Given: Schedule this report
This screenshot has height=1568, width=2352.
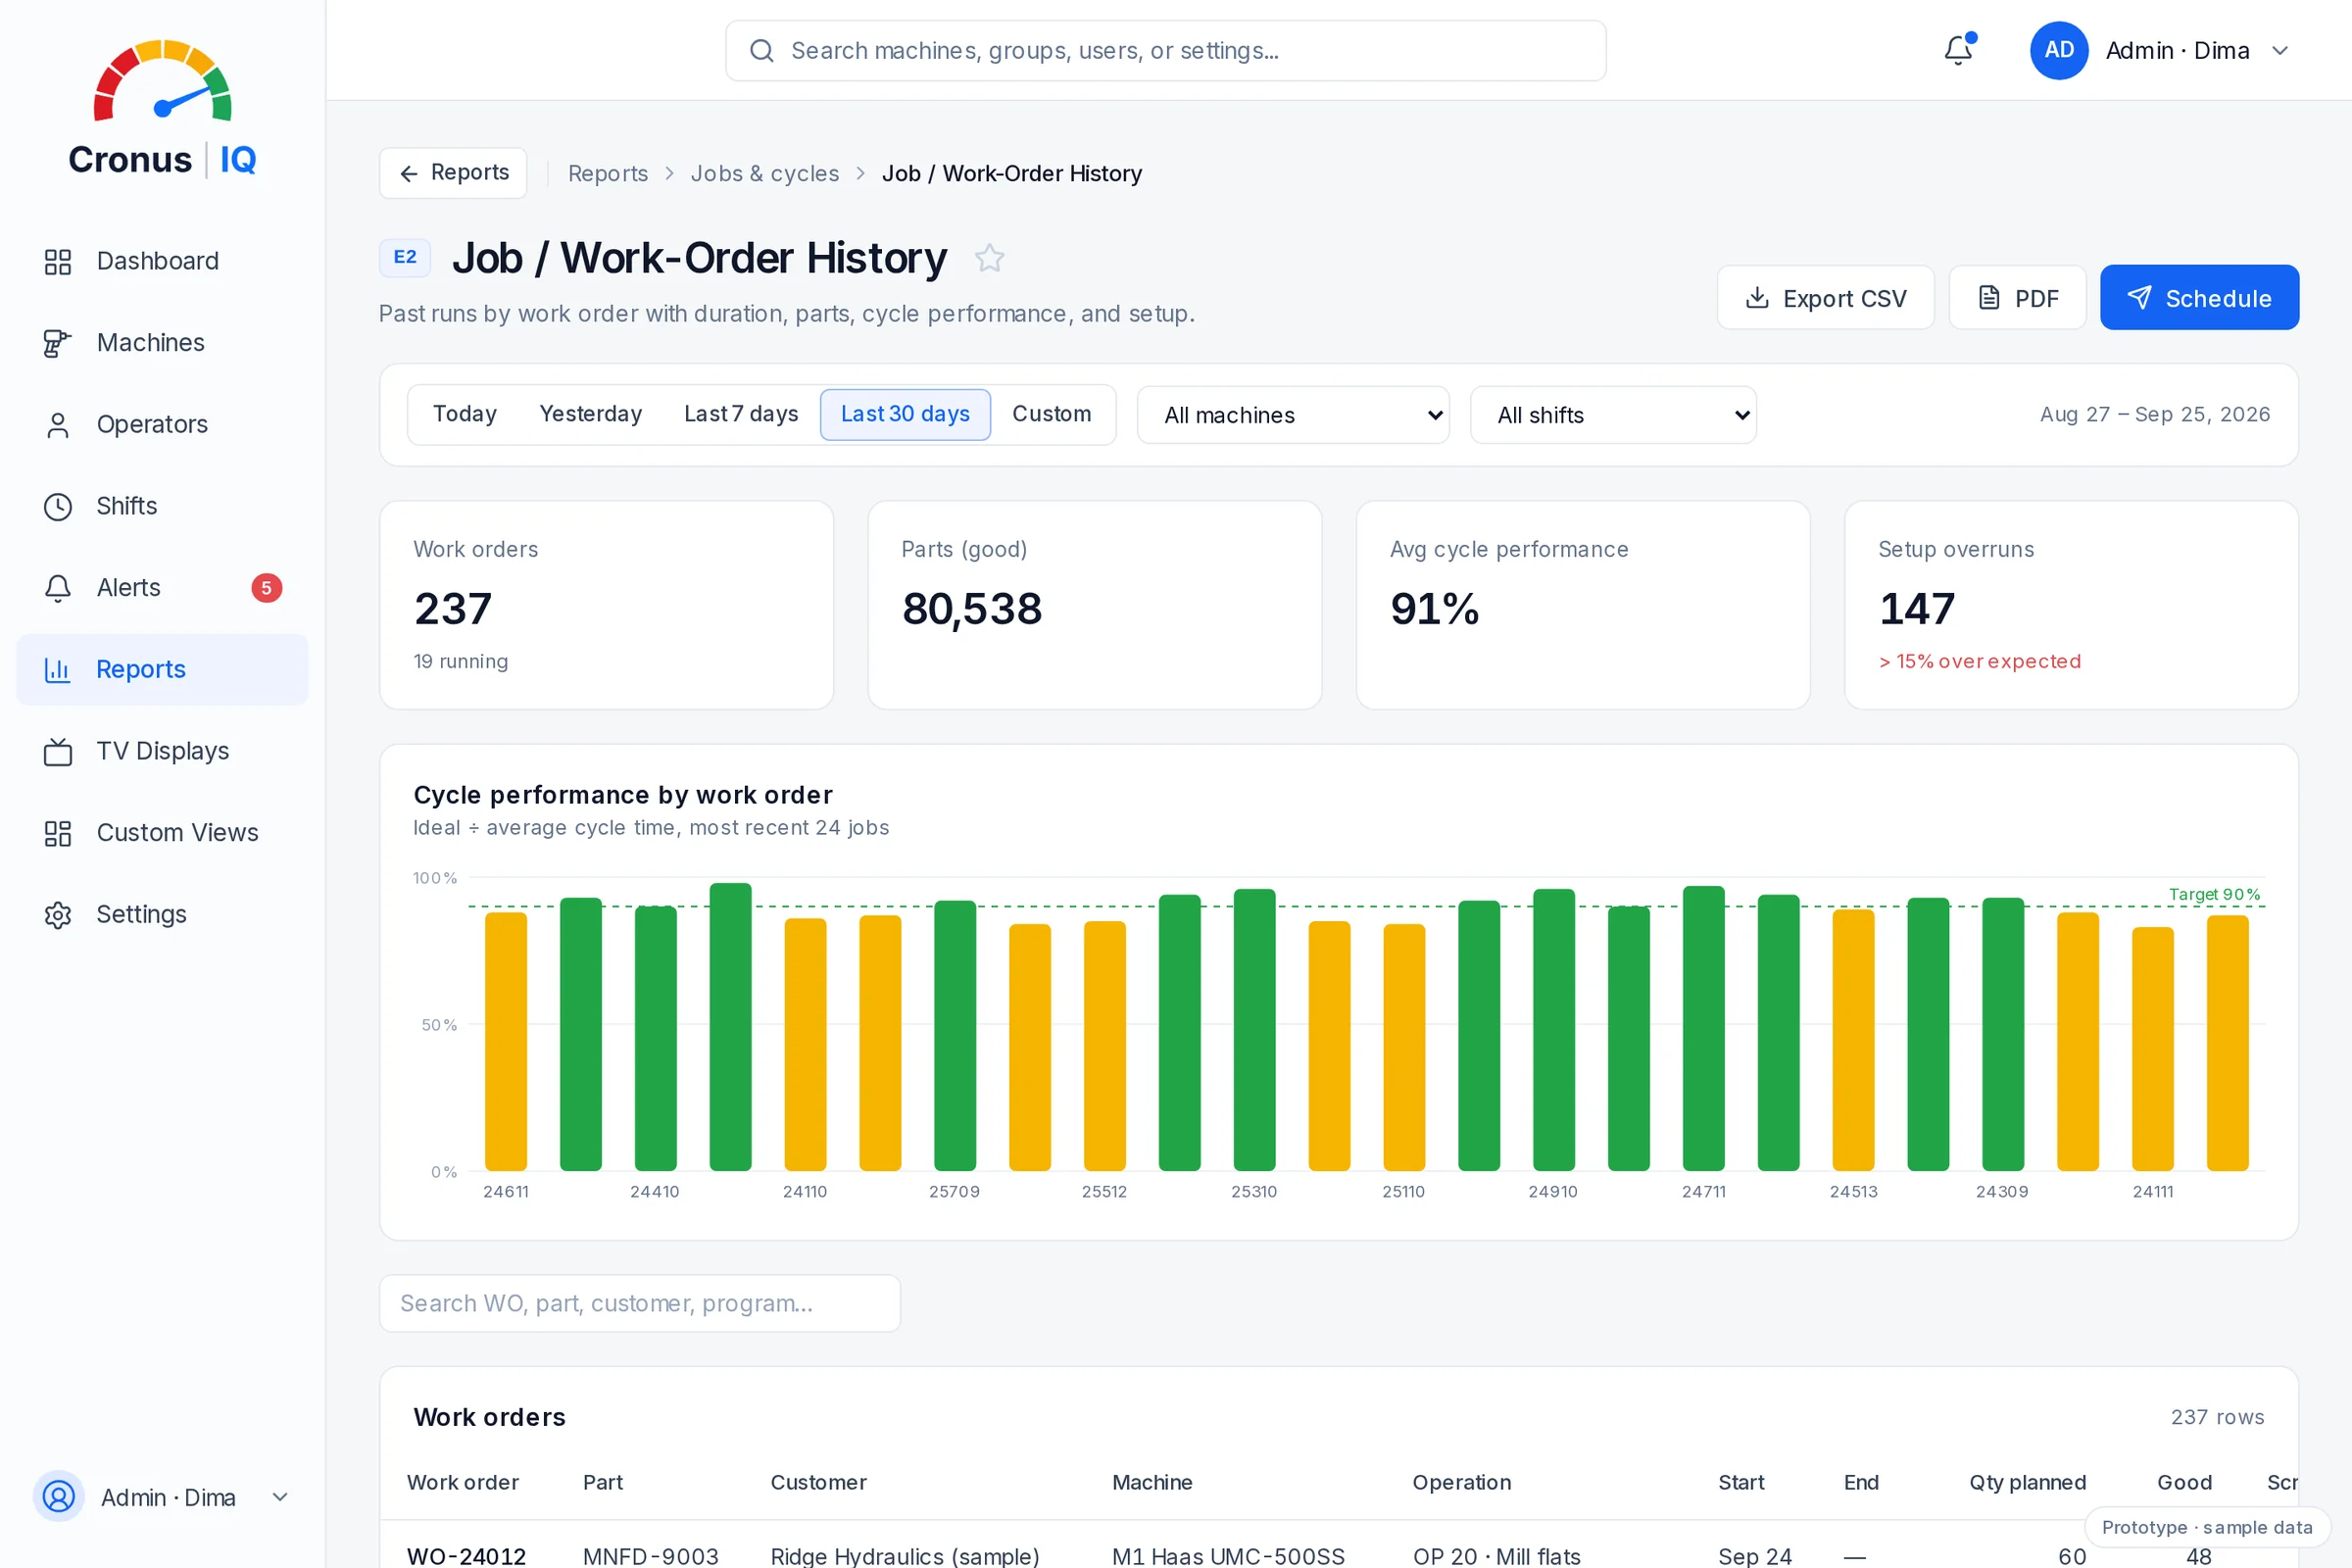Looking at the screenshot, I should (2199, 298).
